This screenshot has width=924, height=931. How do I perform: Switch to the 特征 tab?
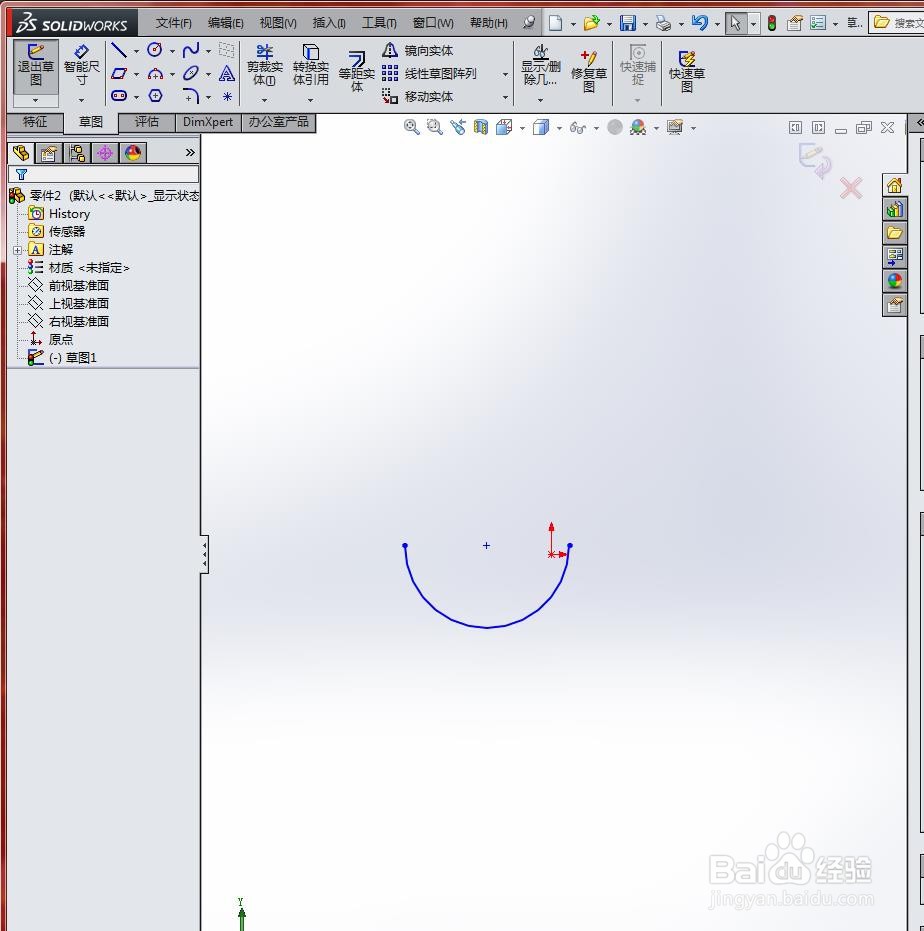click(x=35, y=122)
